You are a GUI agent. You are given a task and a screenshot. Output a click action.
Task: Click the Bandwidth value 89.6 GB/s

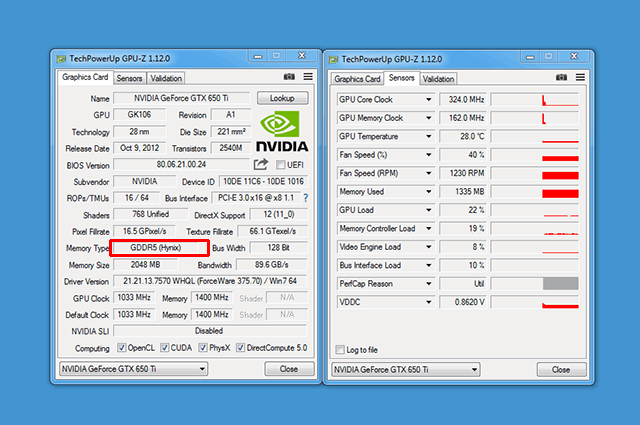(x=271, y=265)
